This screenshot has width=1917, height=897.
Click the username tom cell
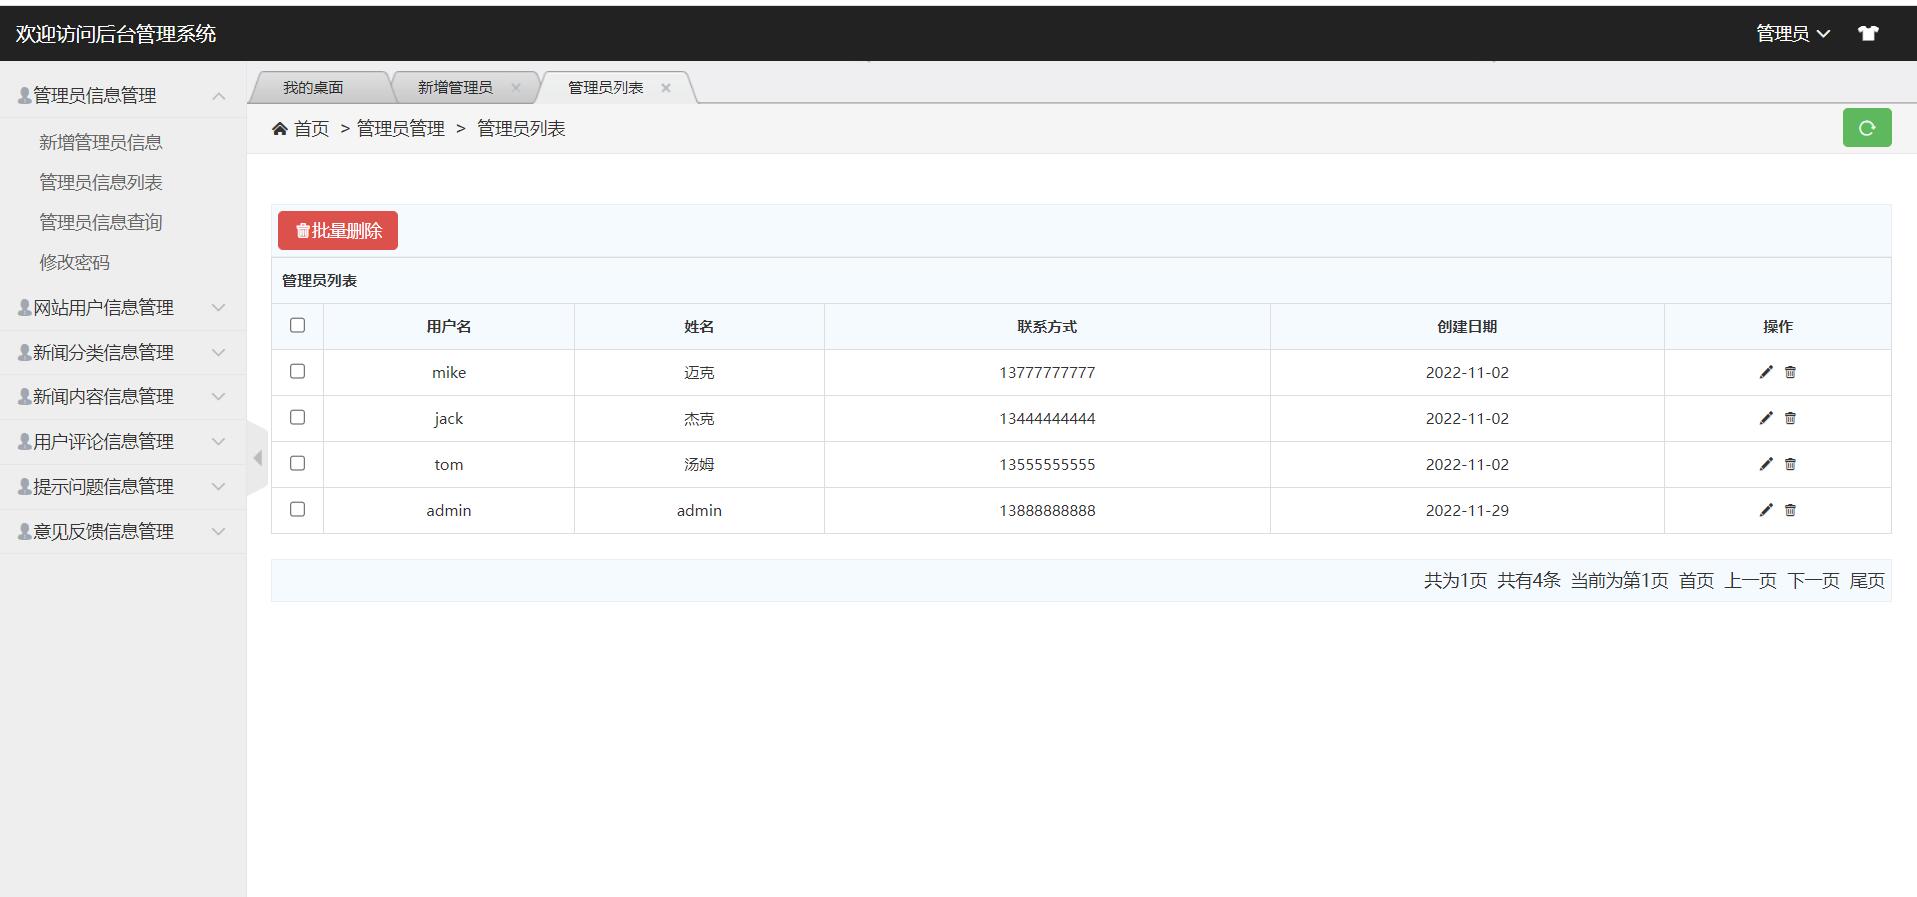click(x=448, y=464)
